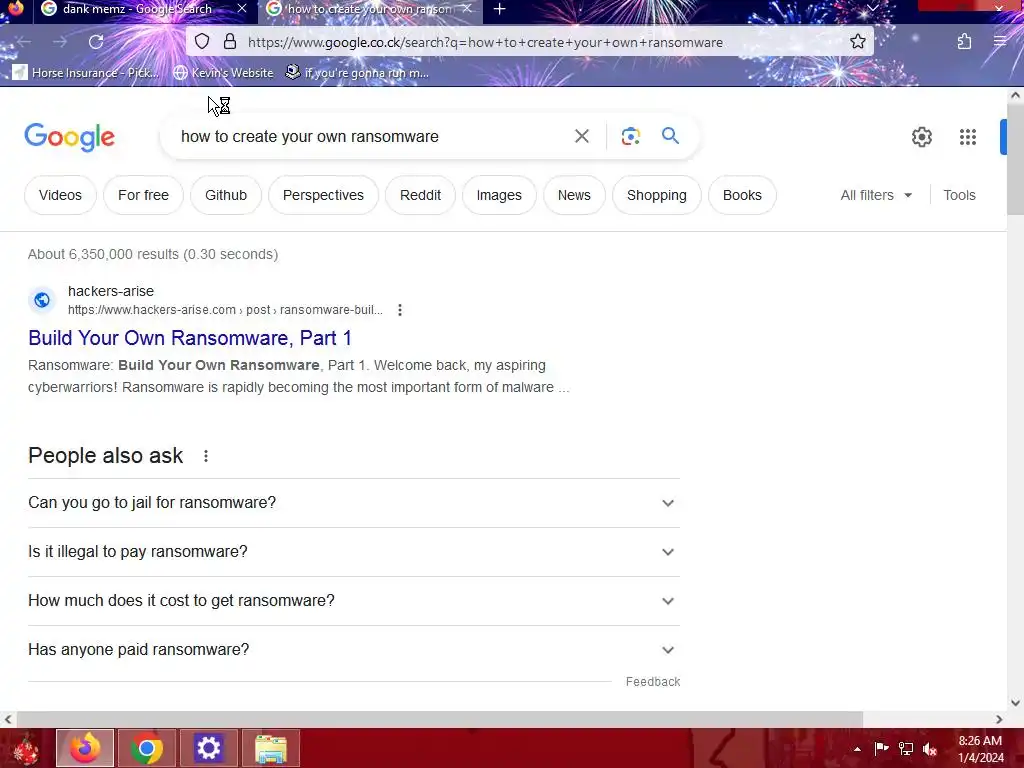Click Firefox in the taskbar
Viewport: 1024px width, 768px height.
point(85,748)
